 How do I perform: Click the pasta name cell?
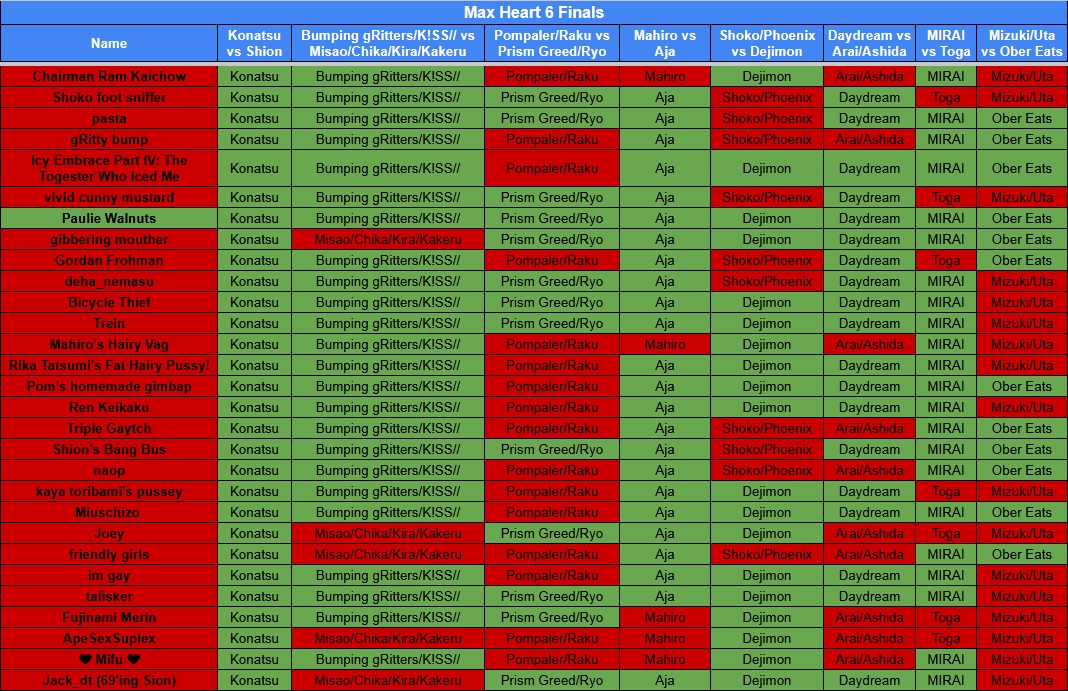(x=109, y=118)
